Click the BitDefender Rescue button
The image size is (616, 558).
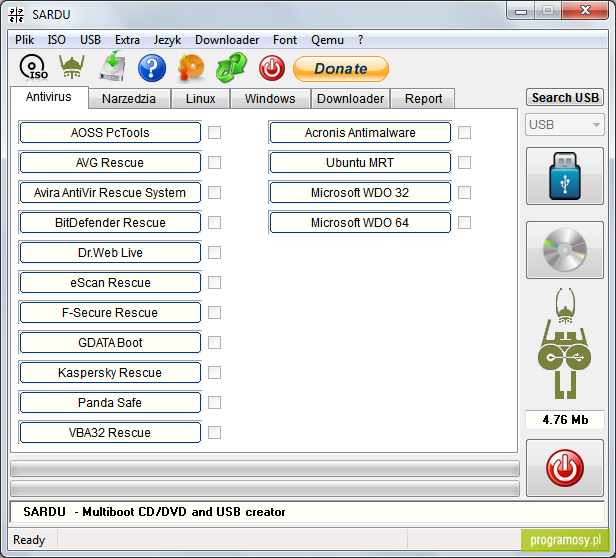coord(110,222)
